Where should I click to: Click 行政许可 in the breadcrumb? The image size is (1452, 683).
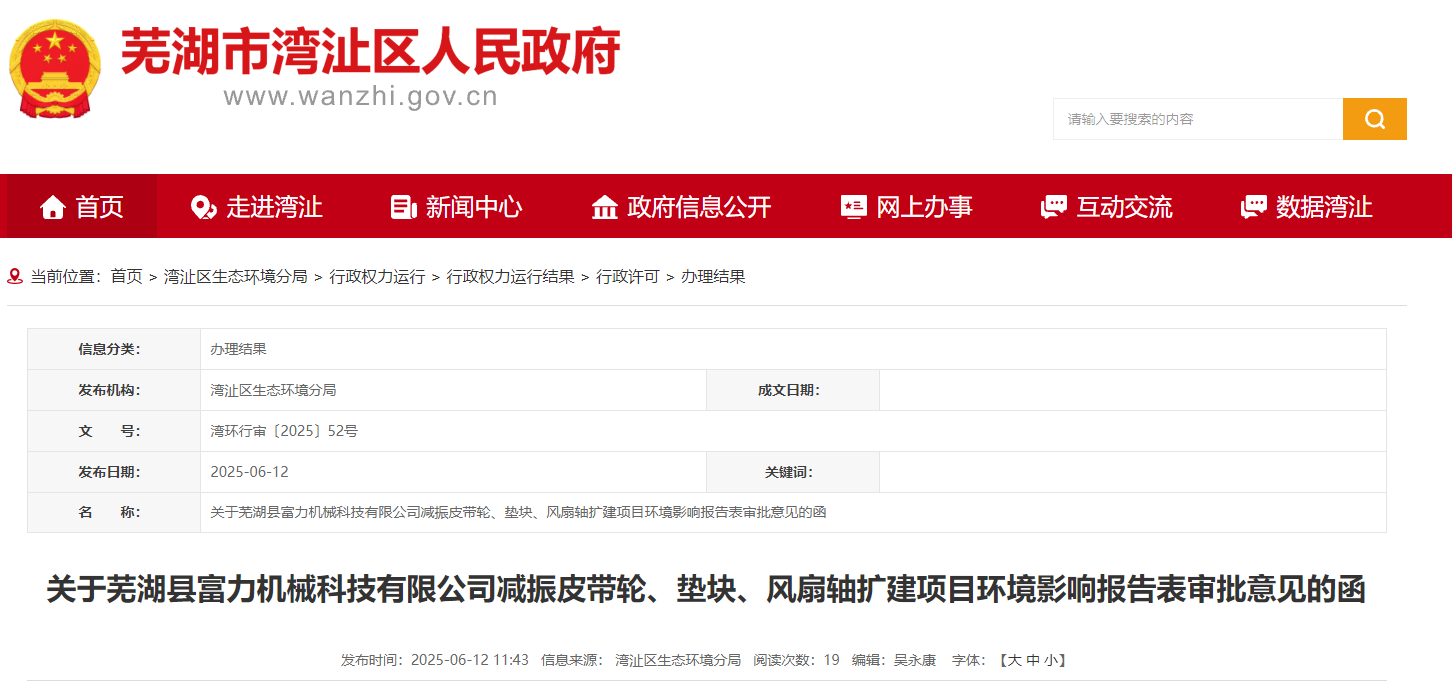coord(627,277)
